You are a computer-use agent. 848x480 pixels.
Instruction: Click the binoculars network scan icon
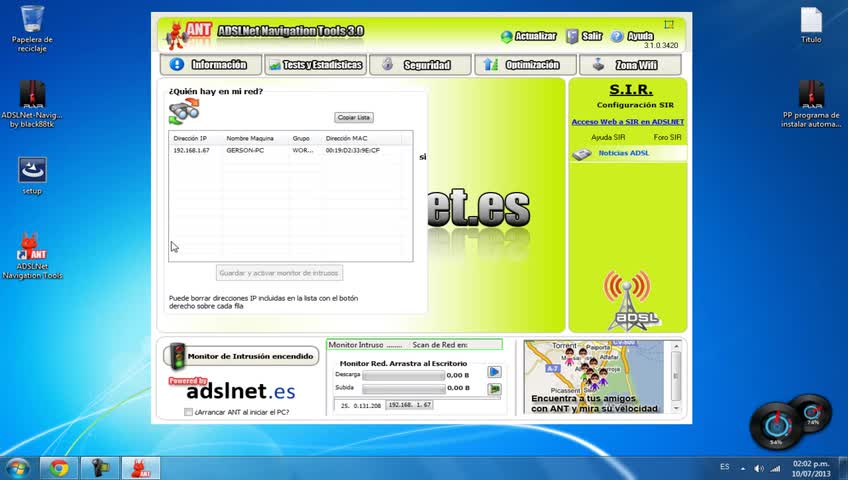(x=184, y=112)
